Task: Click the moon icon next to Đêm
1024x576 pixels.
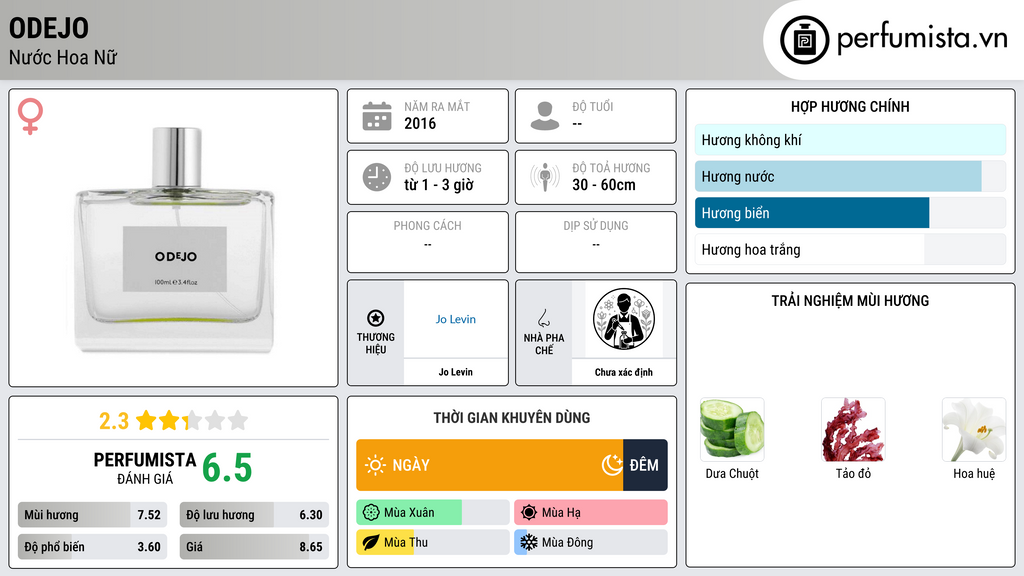Action: (x=612, y=465)
